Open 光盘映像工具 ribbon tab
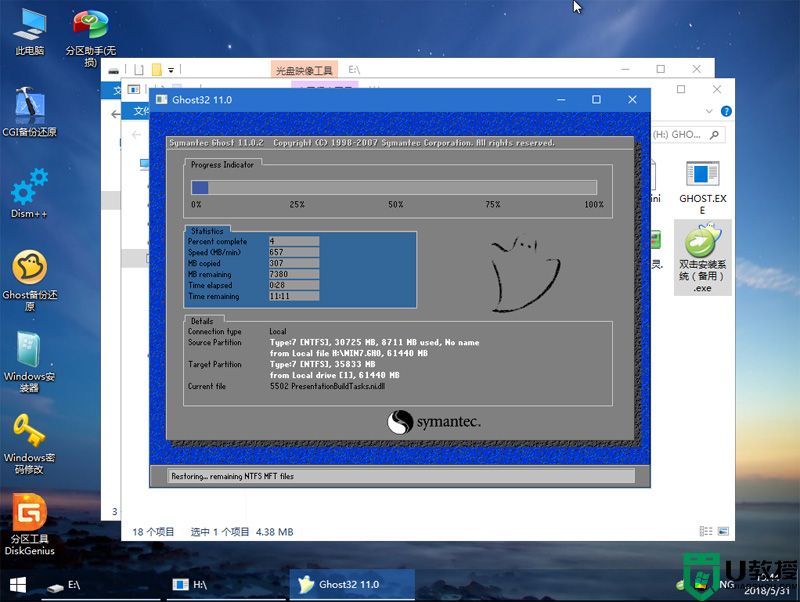This screenshot has height=602, width=800. 304,71
